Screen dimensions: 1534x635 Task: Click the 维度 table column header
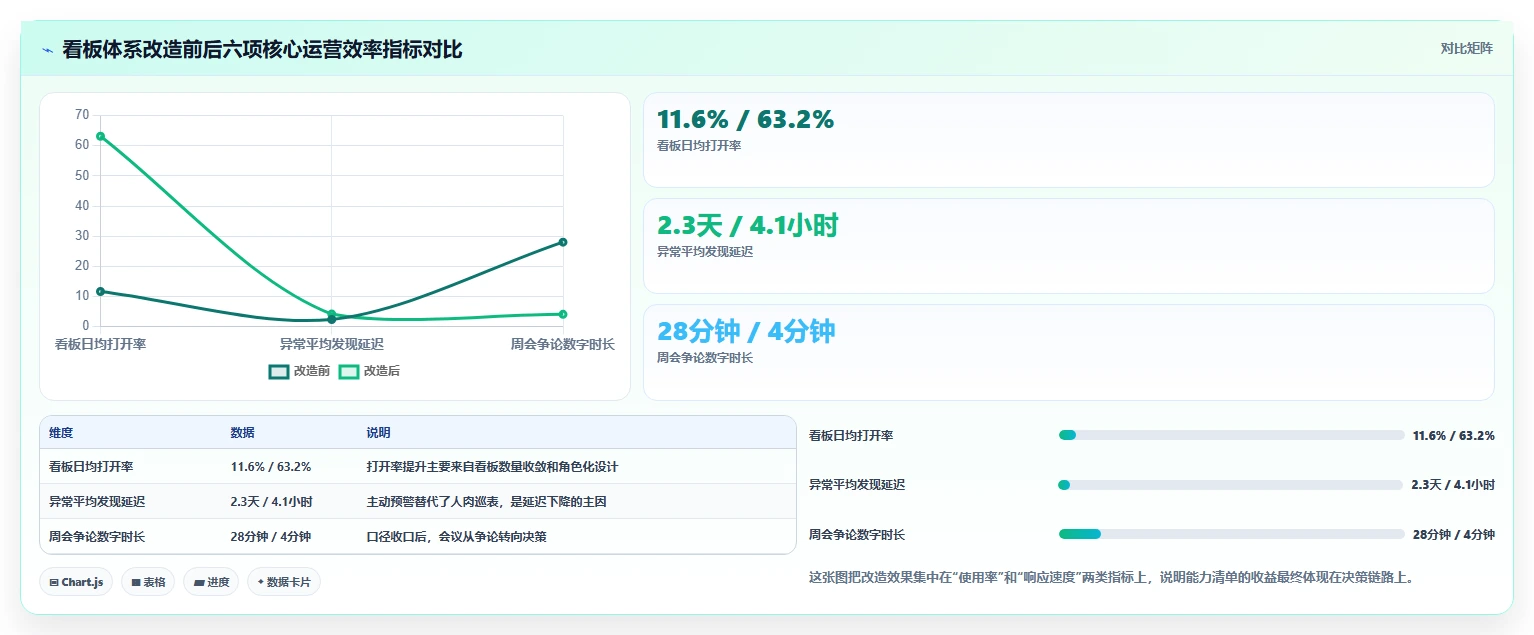point(61,433)
